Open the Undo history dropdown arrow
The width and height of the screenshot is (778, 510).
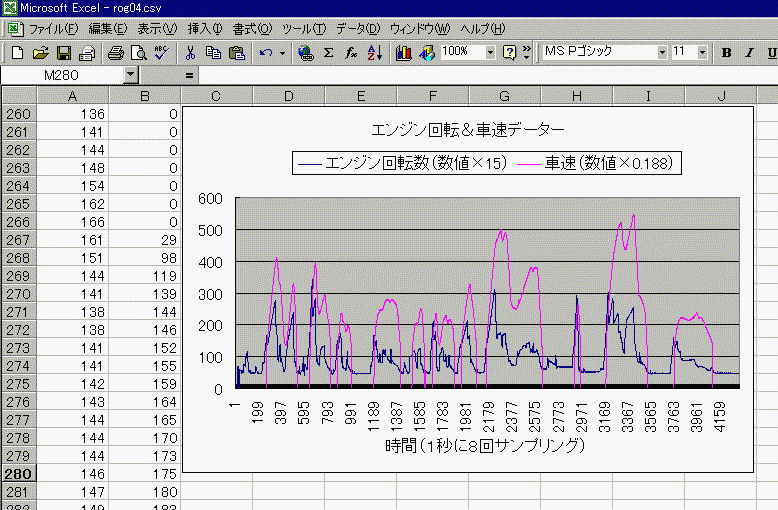pyautogui.click(x=282, y=52)
